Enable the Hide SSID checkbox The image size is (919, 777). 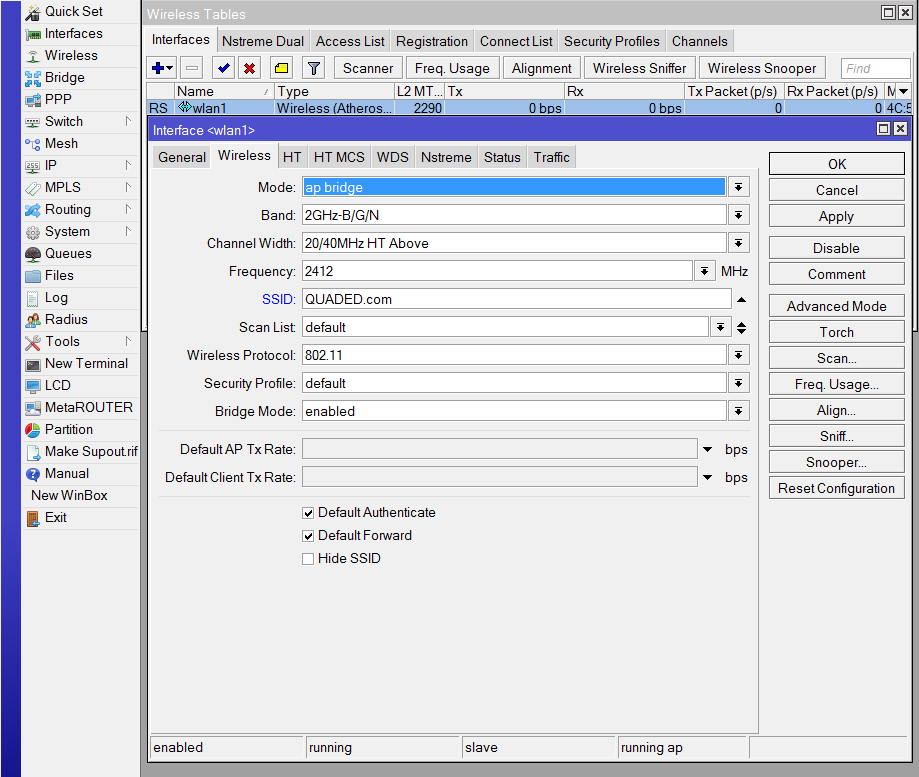[308, 558]
